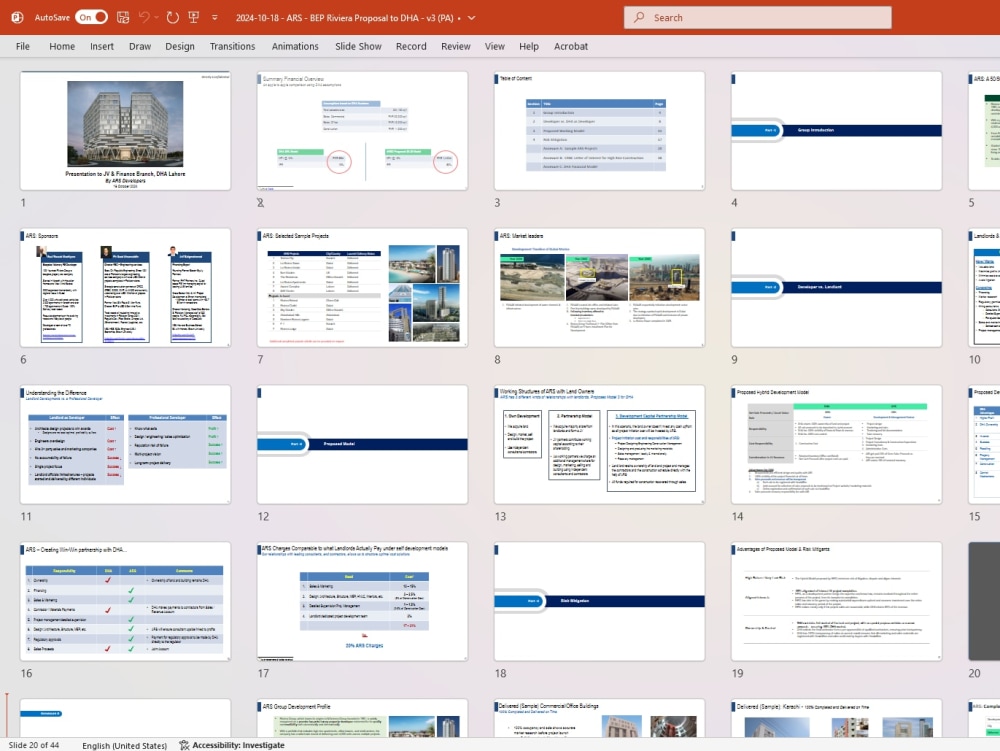Screen dimensions: 1000x751
Task: Click the hidden-slide number 2 marker
Action: (x=260, y=203)
